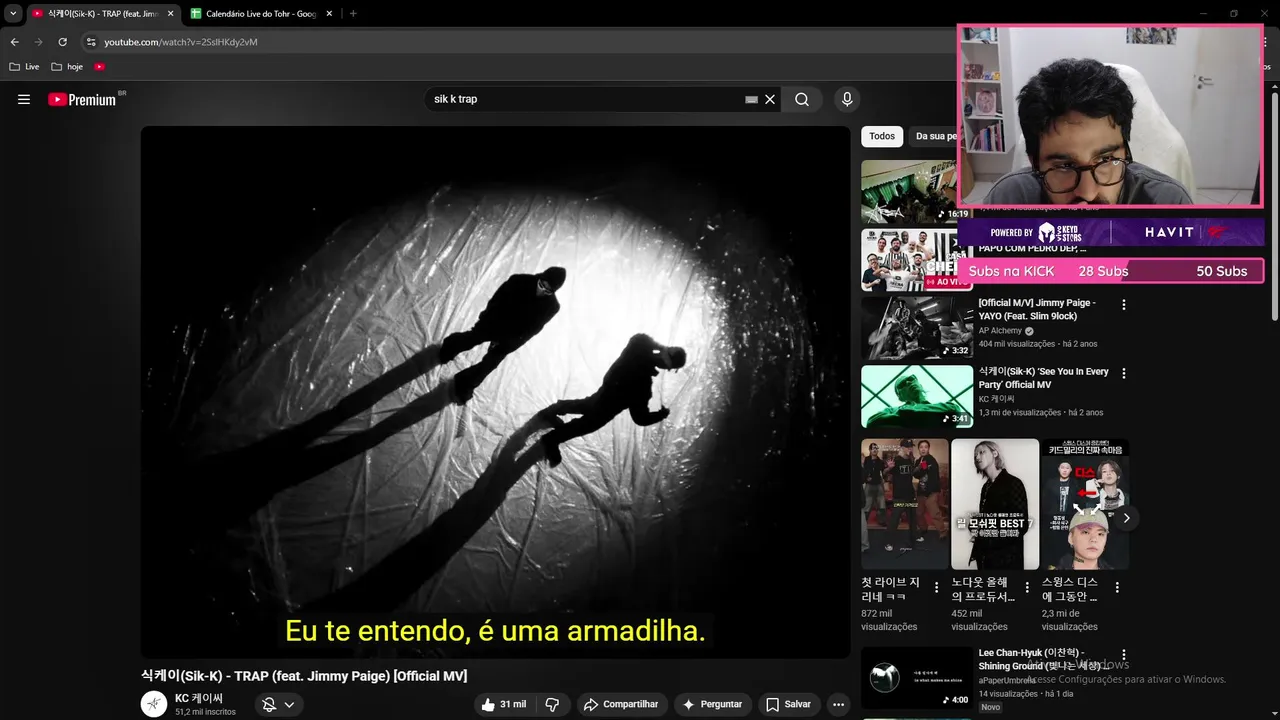The width and height of the screenshot is (1280, 720).
Task: Open Lee Chan-Hyuk Shining Ground thumbnail
Action: 917,678
